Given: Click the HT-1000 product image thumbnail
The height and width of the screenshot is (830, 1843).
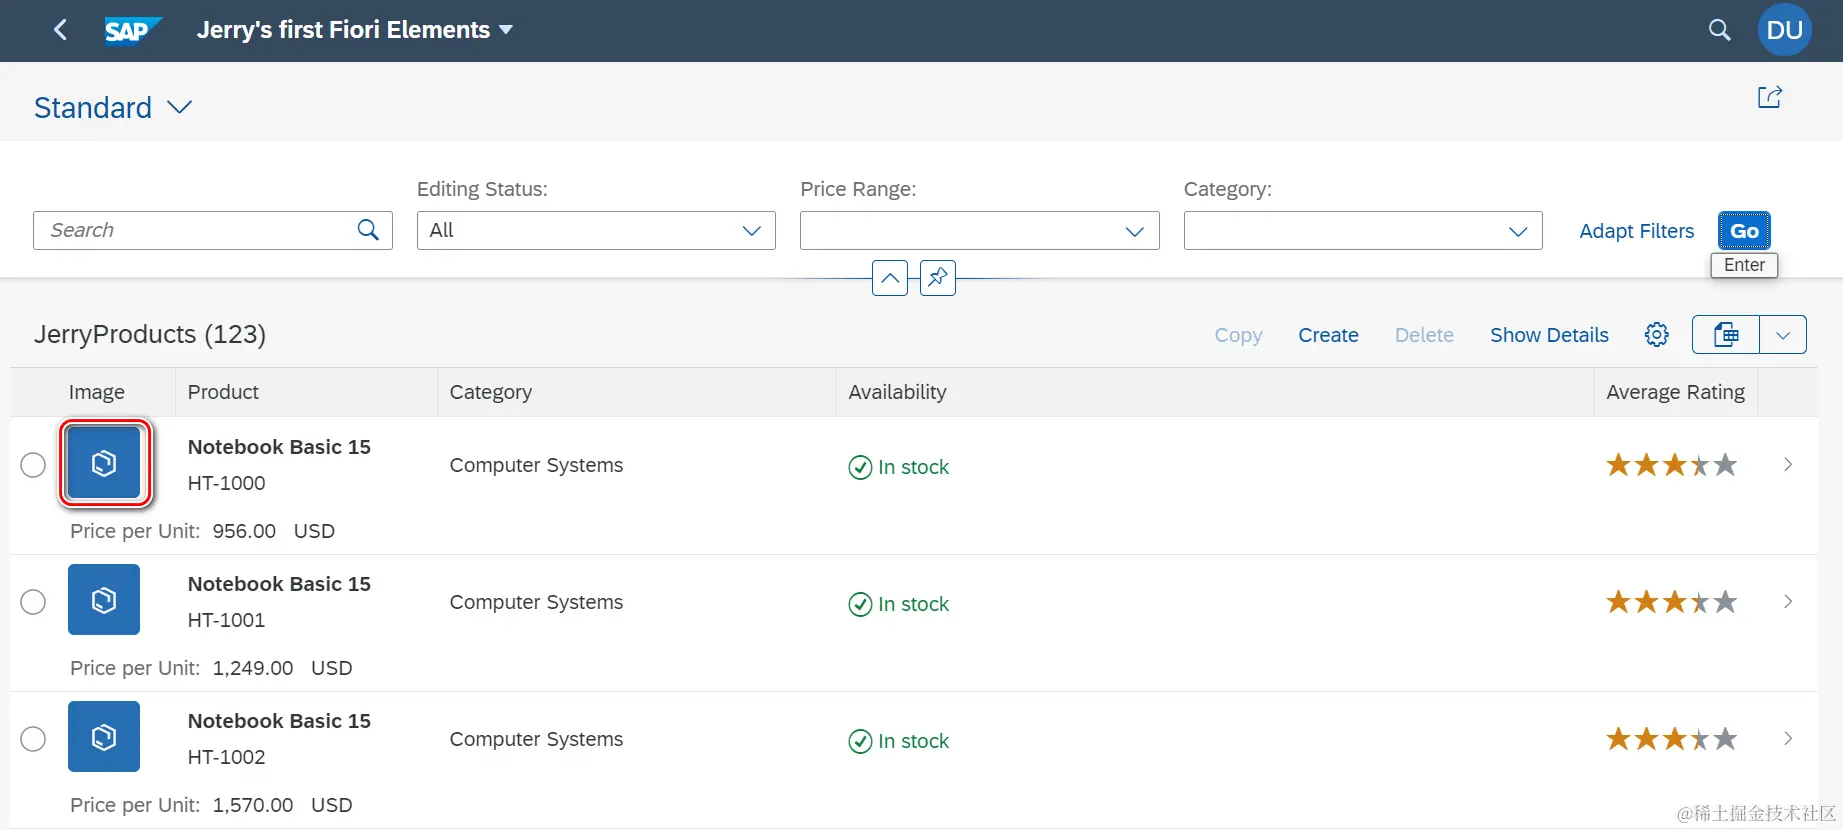Looking at the screenshot, I should click(x=104, y=463).
